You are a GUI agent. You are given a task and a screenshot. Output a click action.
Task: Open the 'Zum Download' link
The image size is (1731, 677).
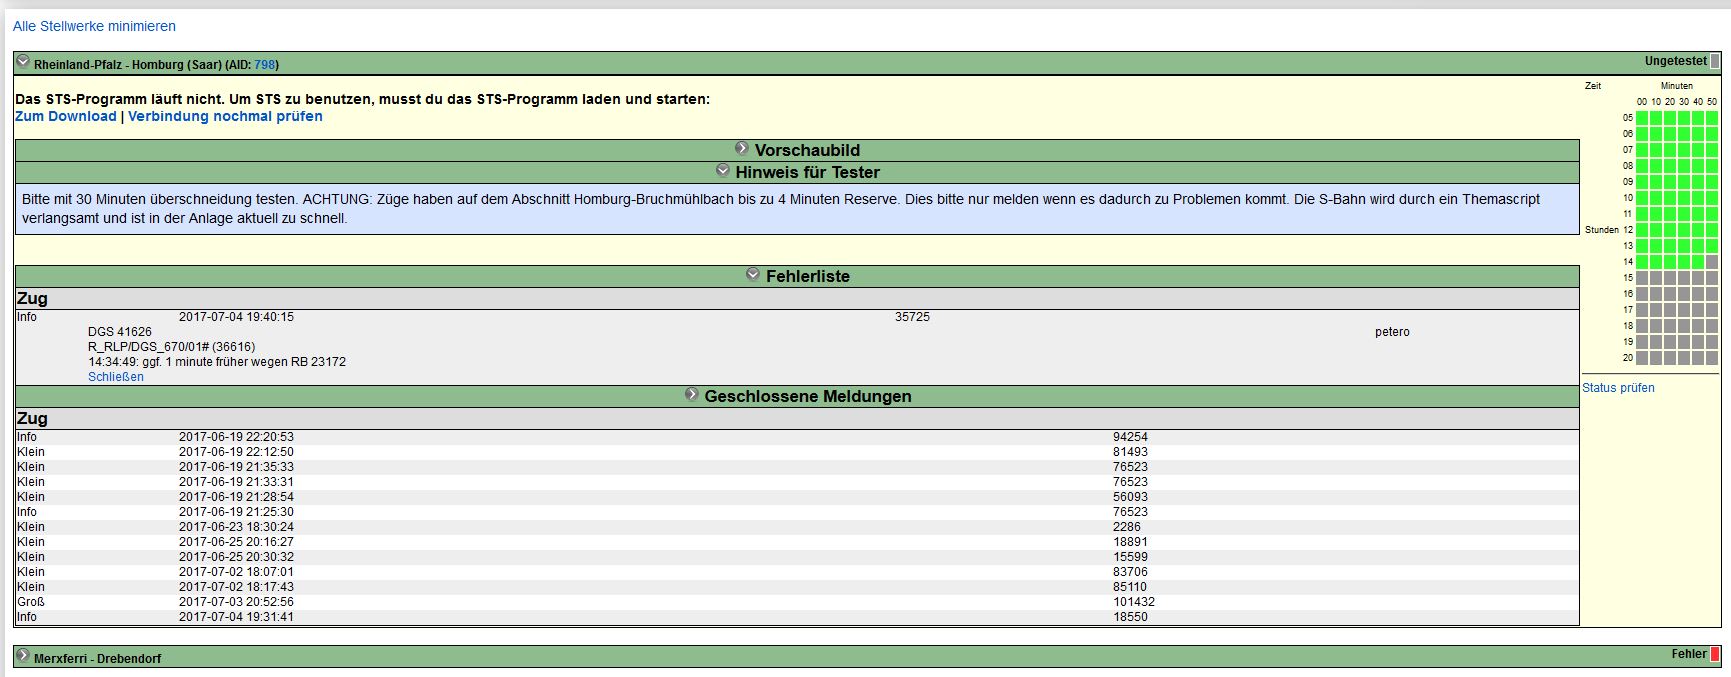click(x=65, y=116)
